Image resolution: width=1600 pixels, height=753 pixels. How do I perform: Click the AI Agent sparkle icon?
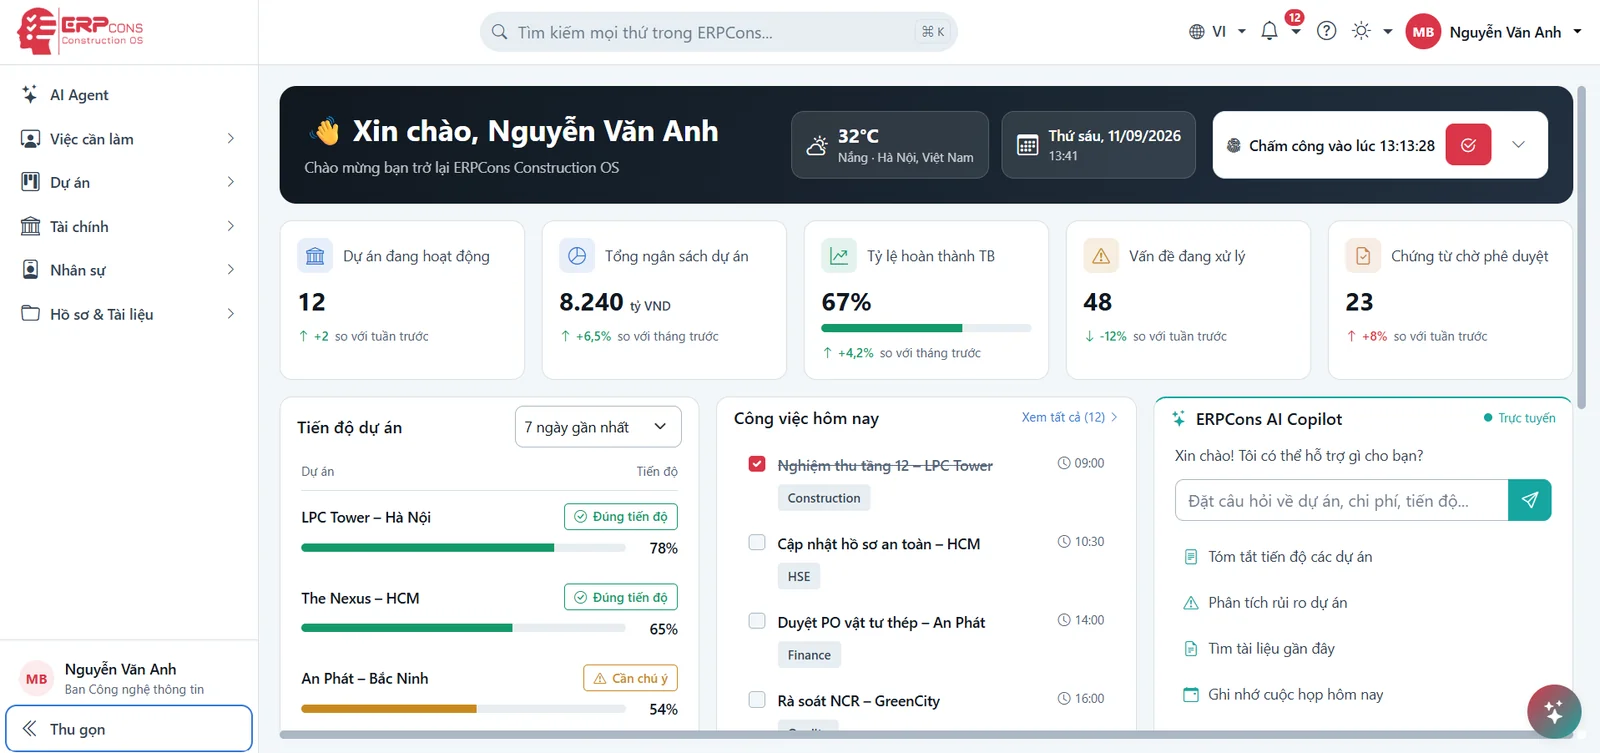30,94
